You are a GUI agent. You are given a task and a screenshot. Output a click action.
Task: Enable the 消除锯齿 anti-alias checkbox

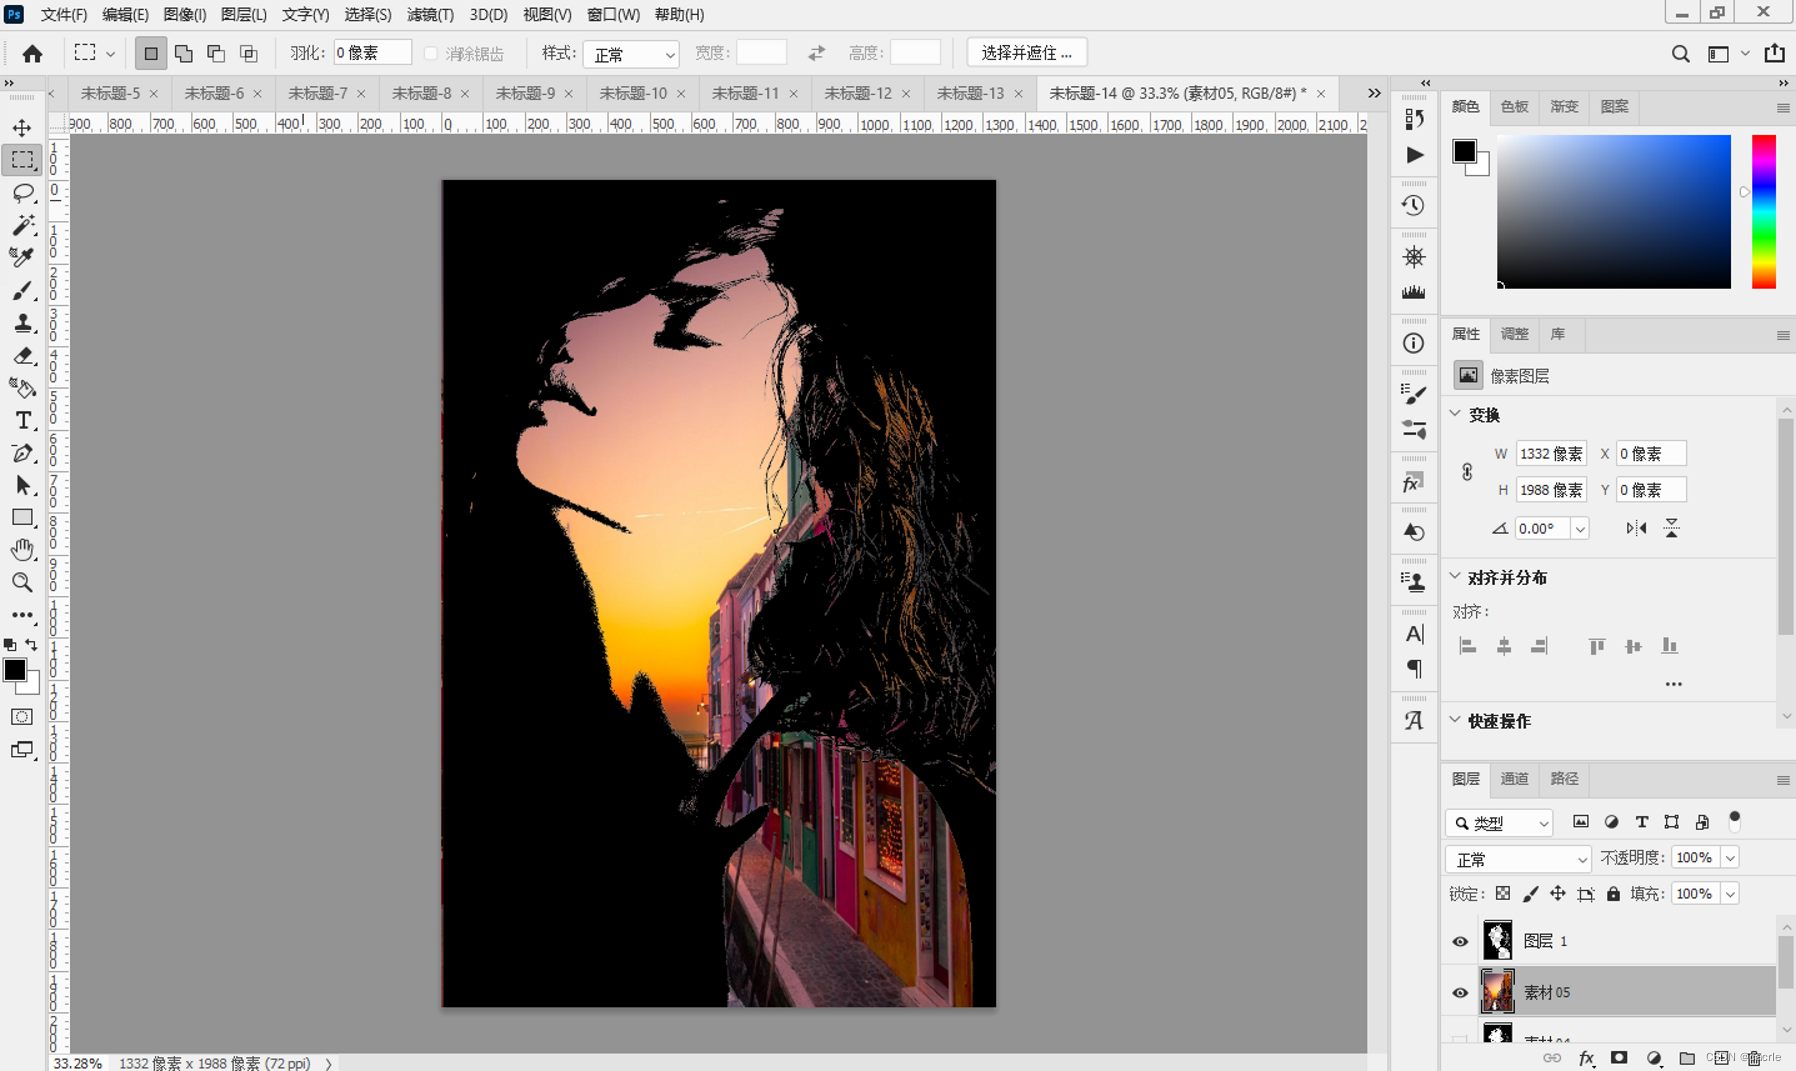click(431, 53)
